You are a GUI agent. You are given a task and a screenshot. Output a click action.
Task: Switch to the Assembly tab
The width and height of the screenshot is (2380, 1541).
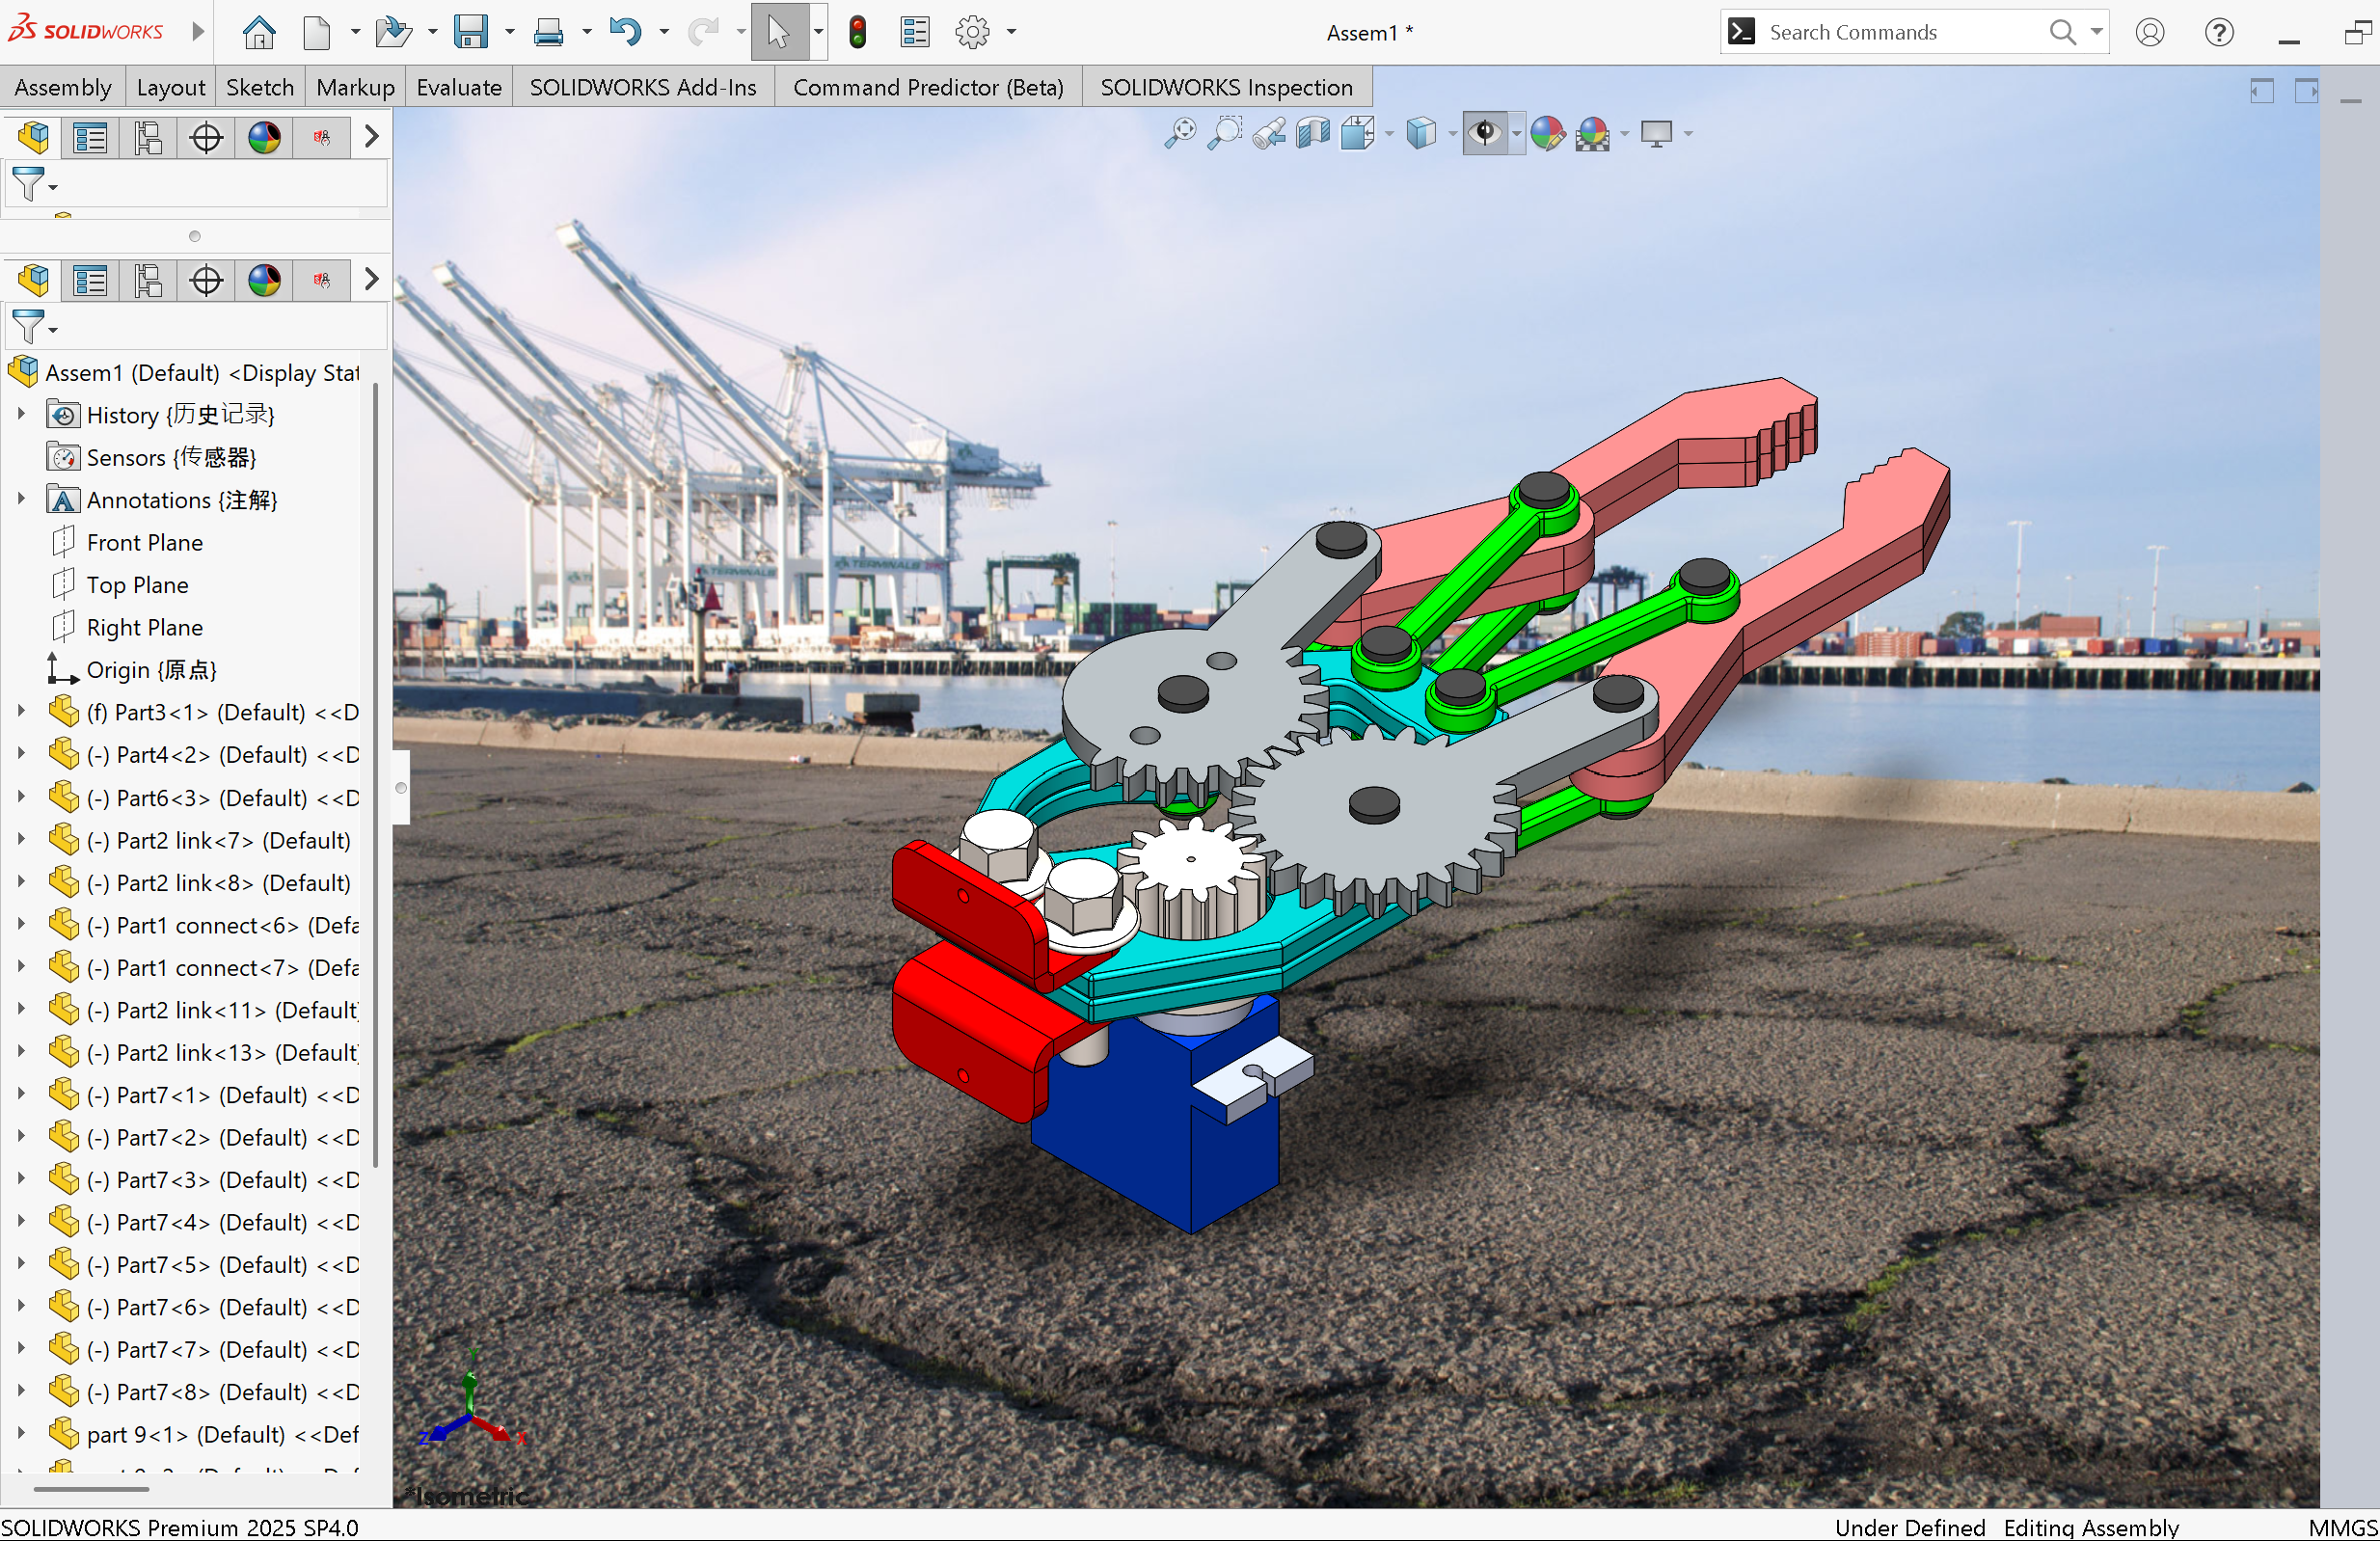point(63,87)
